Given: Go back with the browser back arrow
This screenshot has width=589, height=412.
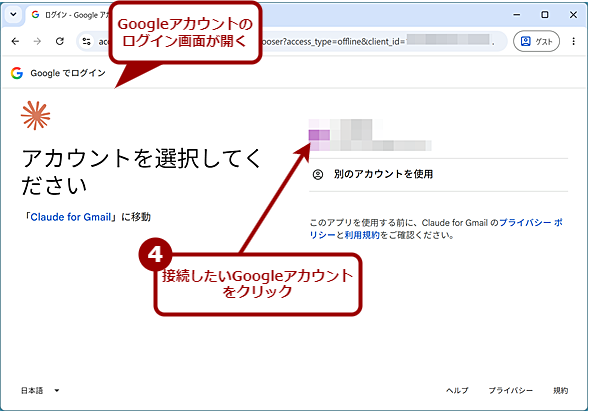Looking at the screenshot, I should 15,41.
